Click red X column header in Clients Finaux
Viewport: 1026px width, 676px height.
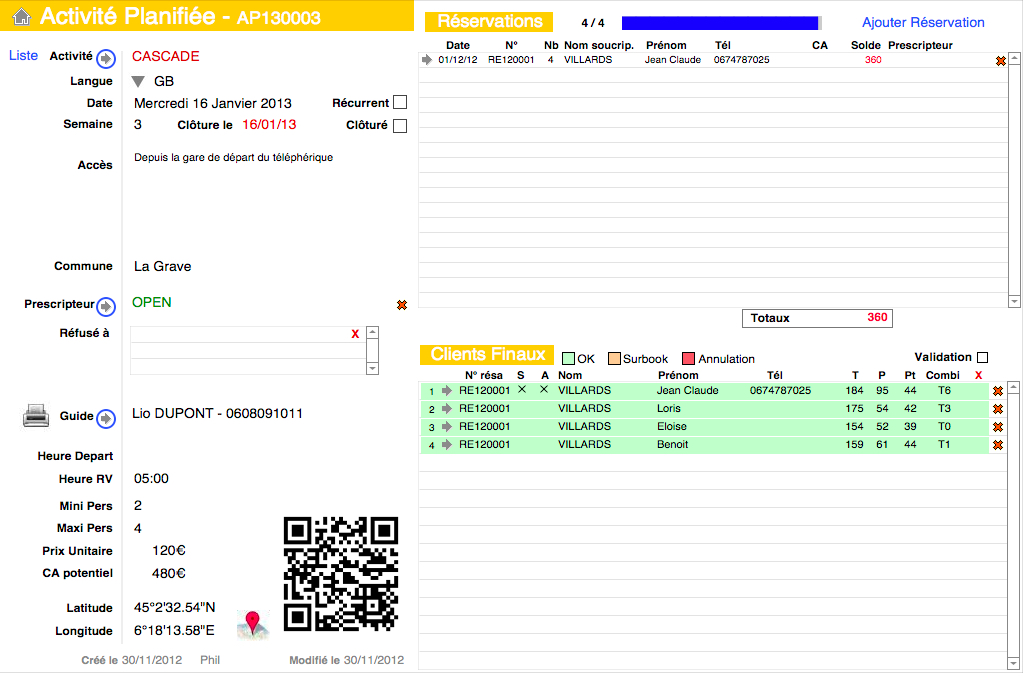pos(978,376)
